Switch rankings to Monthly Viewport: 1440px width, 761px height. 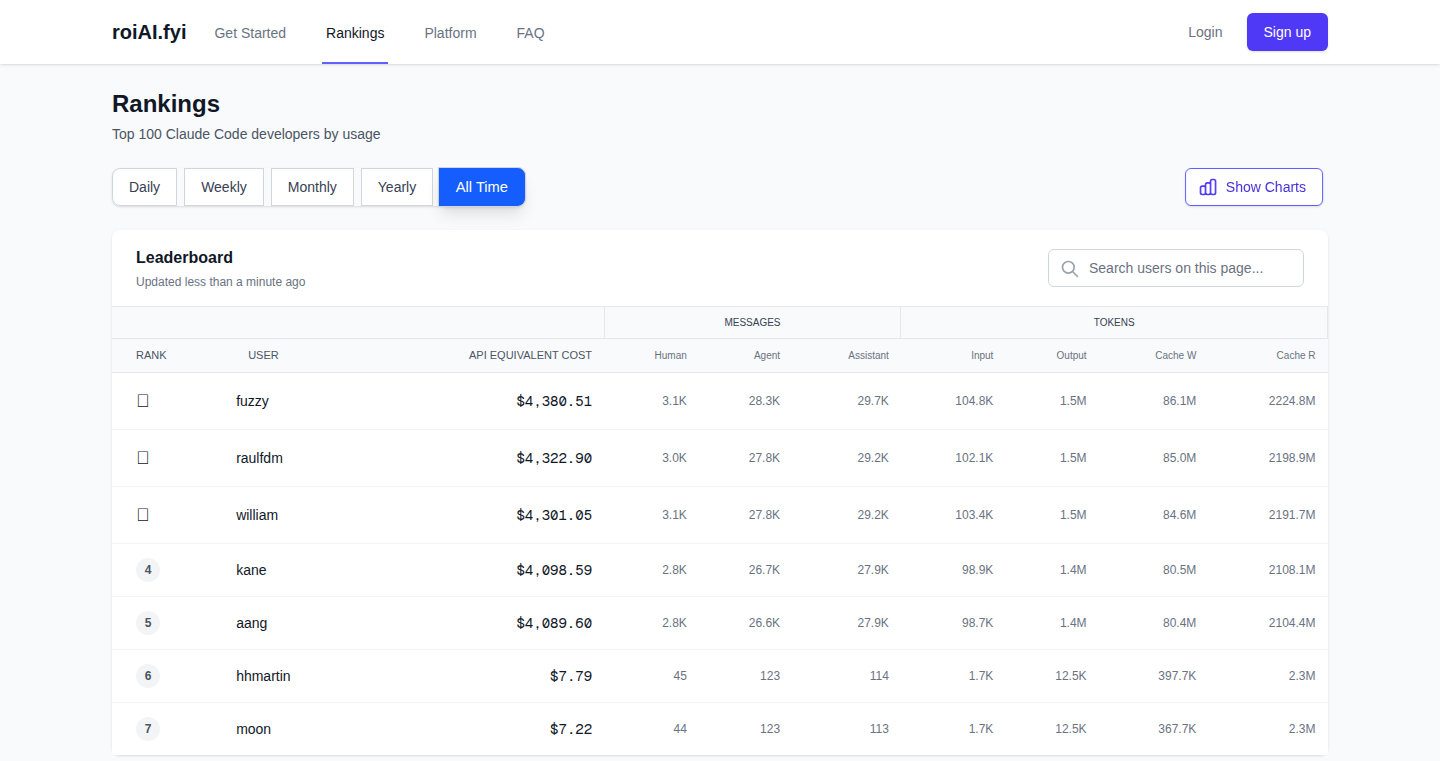312,187
